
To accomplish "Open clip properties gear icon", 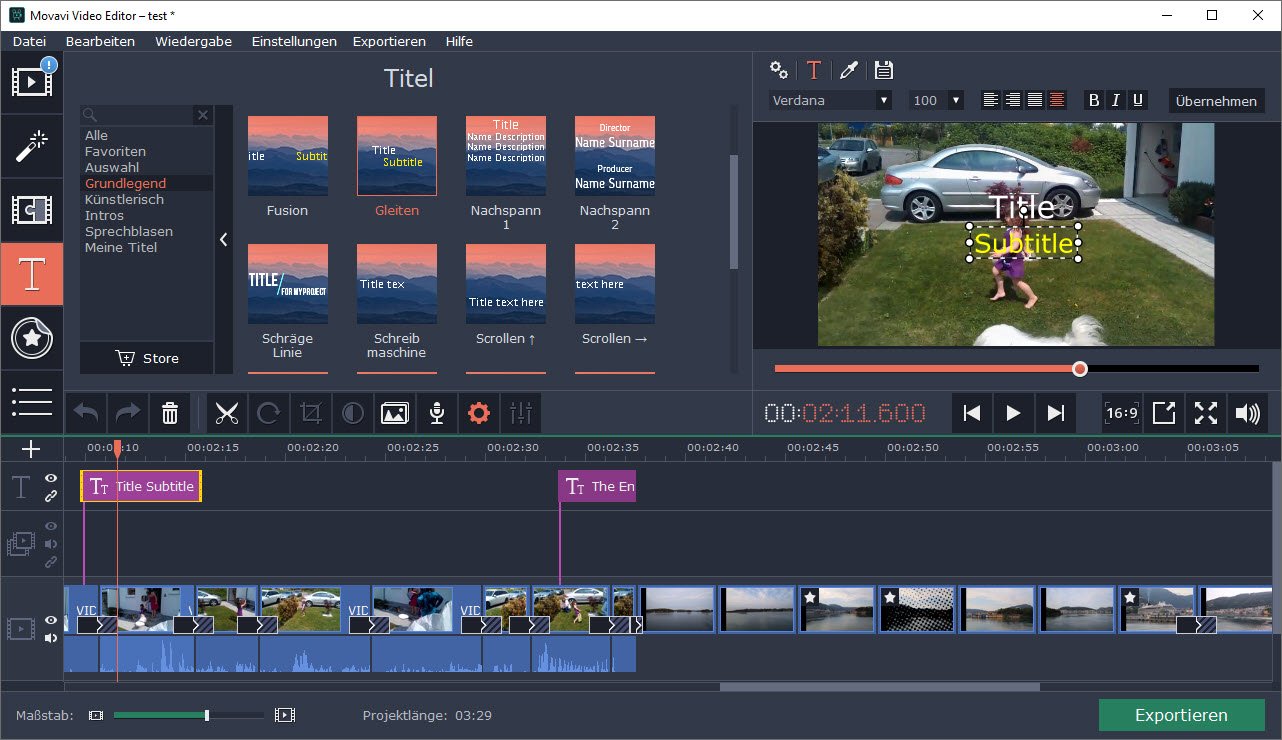I will point(479,412).
